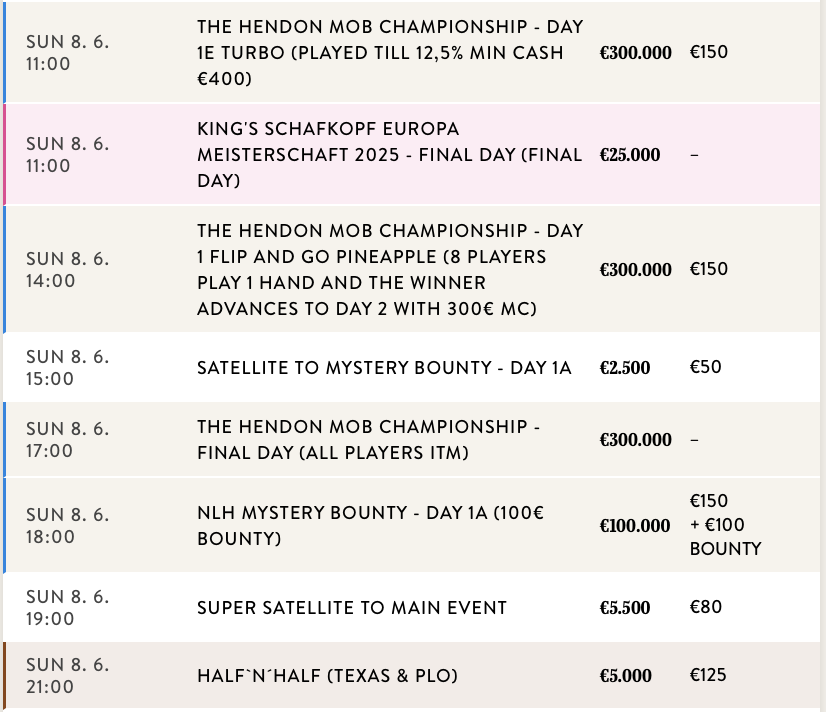Open Day 1 Flip and Go Pineapple event

point(390,269)
